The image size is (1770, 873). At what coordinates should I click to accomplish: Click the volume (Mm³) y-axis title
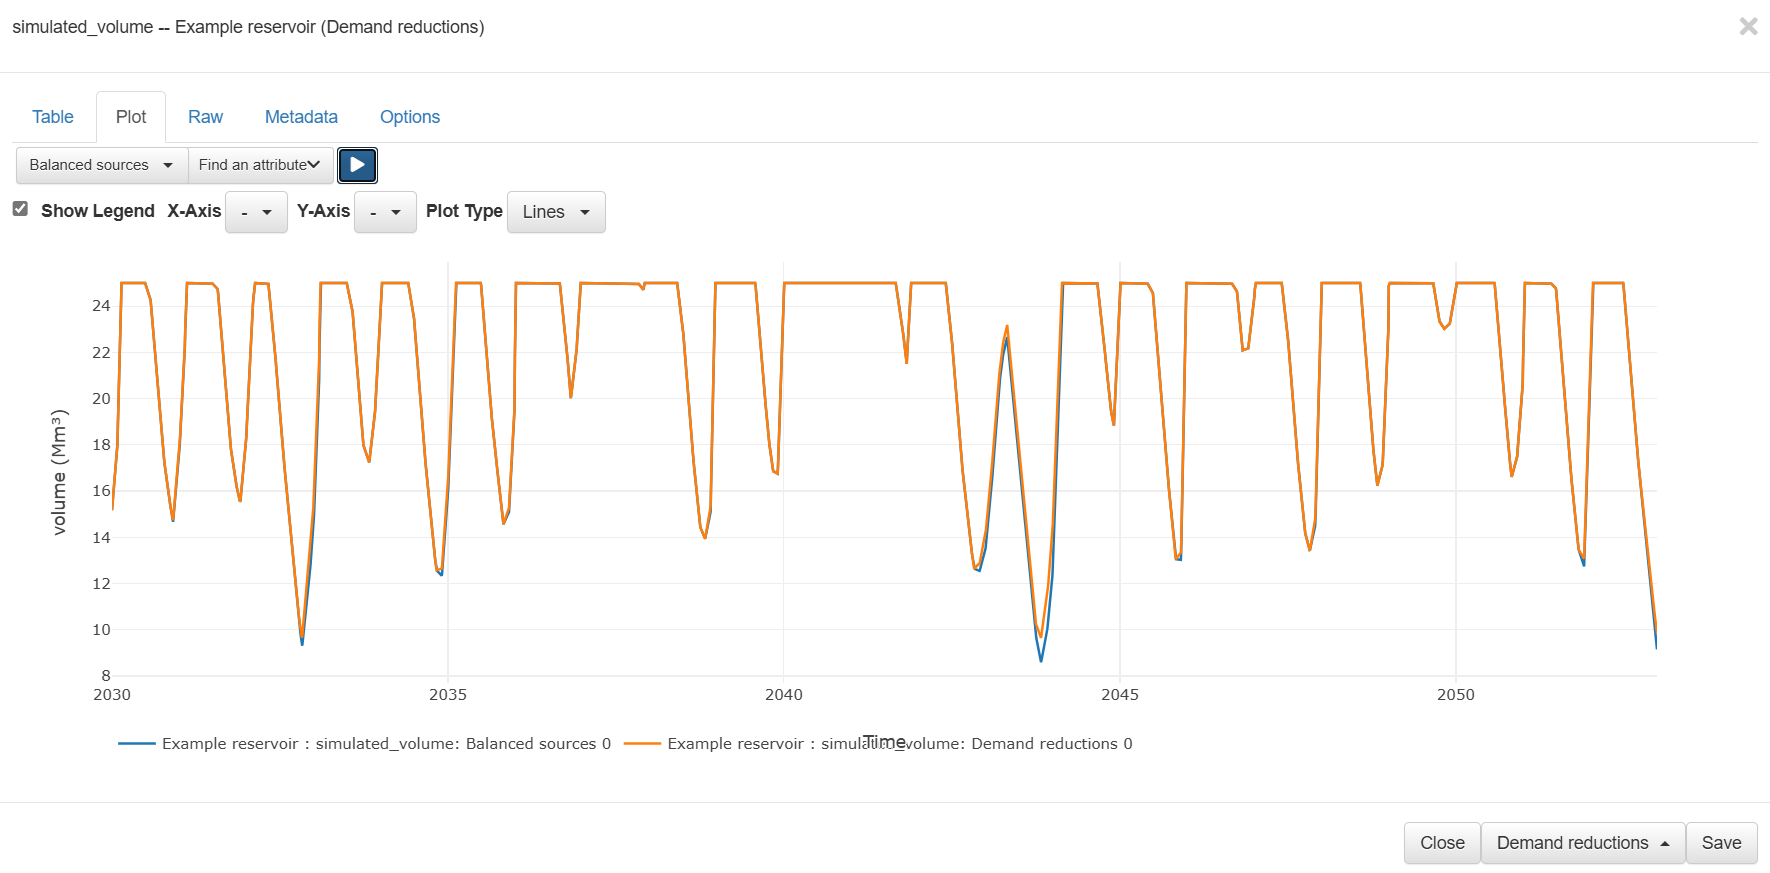[60, 472]
